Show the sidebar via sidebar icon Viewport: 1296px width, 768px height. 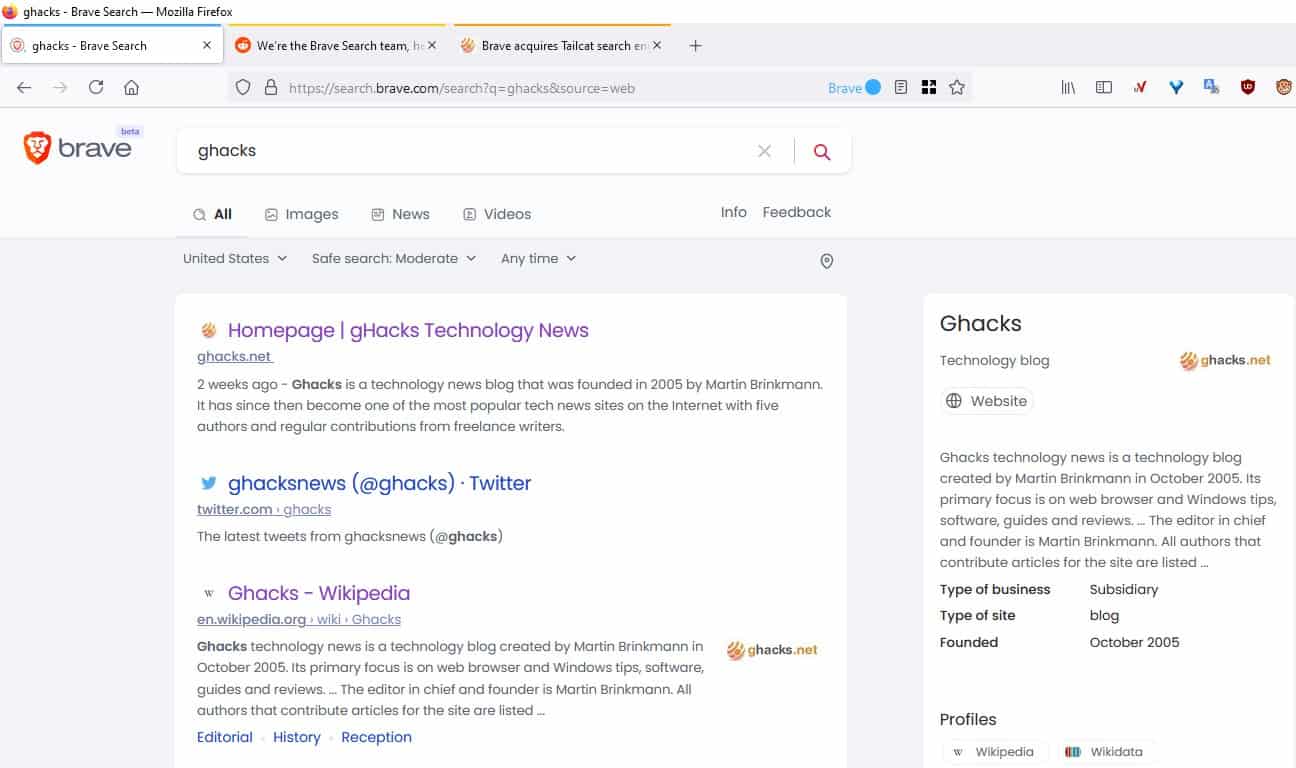pyautogui.click(x=1104, y=88)
